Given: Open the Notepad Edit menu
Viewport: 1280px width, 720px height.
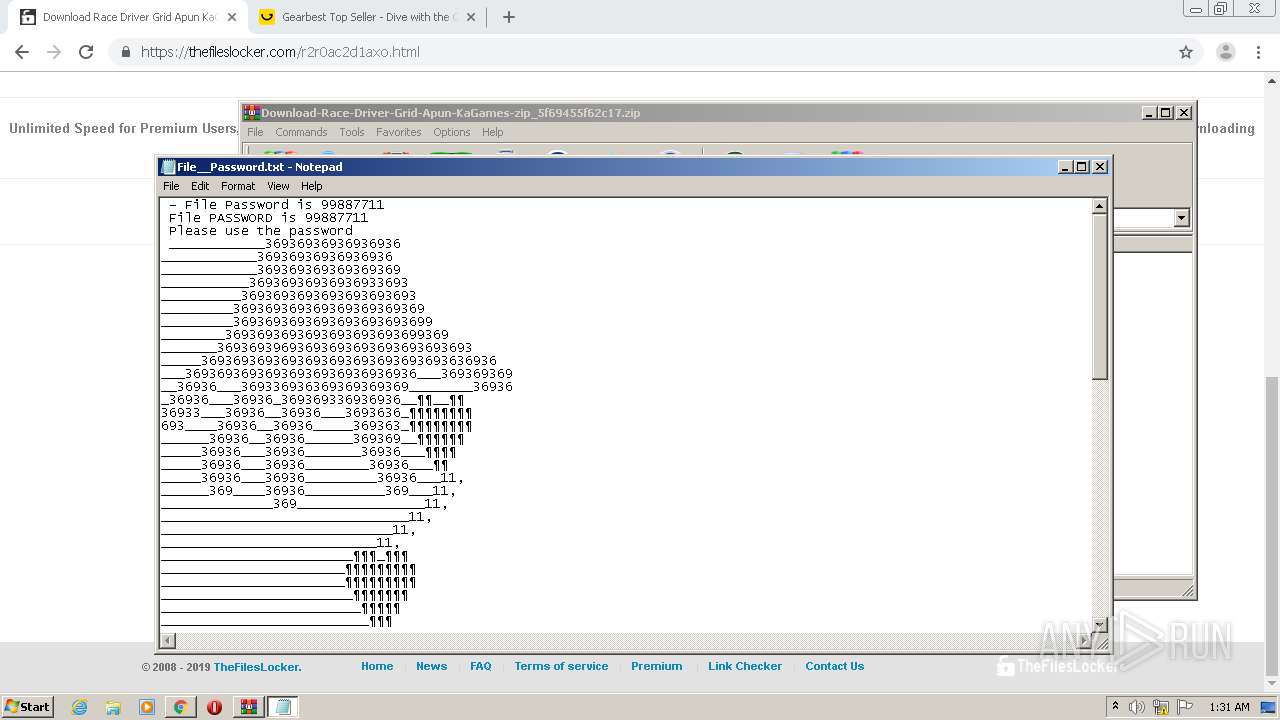Looking at the screenshot, I should coord(200,186).
